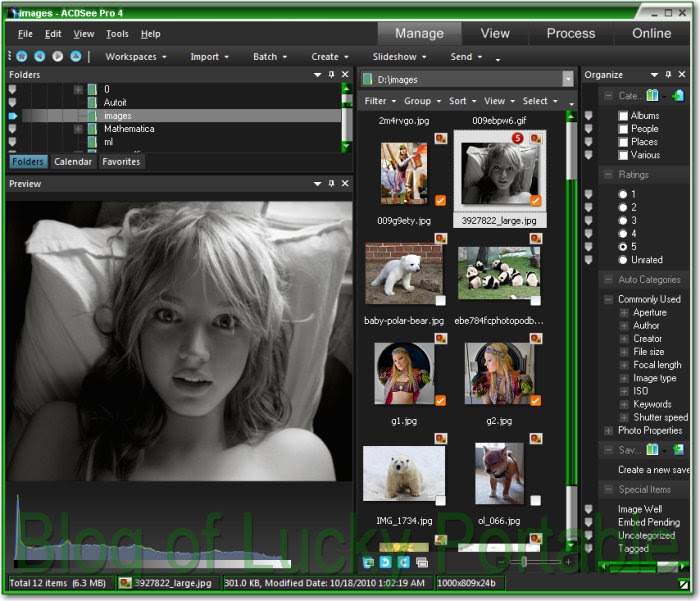This screenshot has width=700, height=601.
Task: Click the Up one folder icon
Action: 75,57
